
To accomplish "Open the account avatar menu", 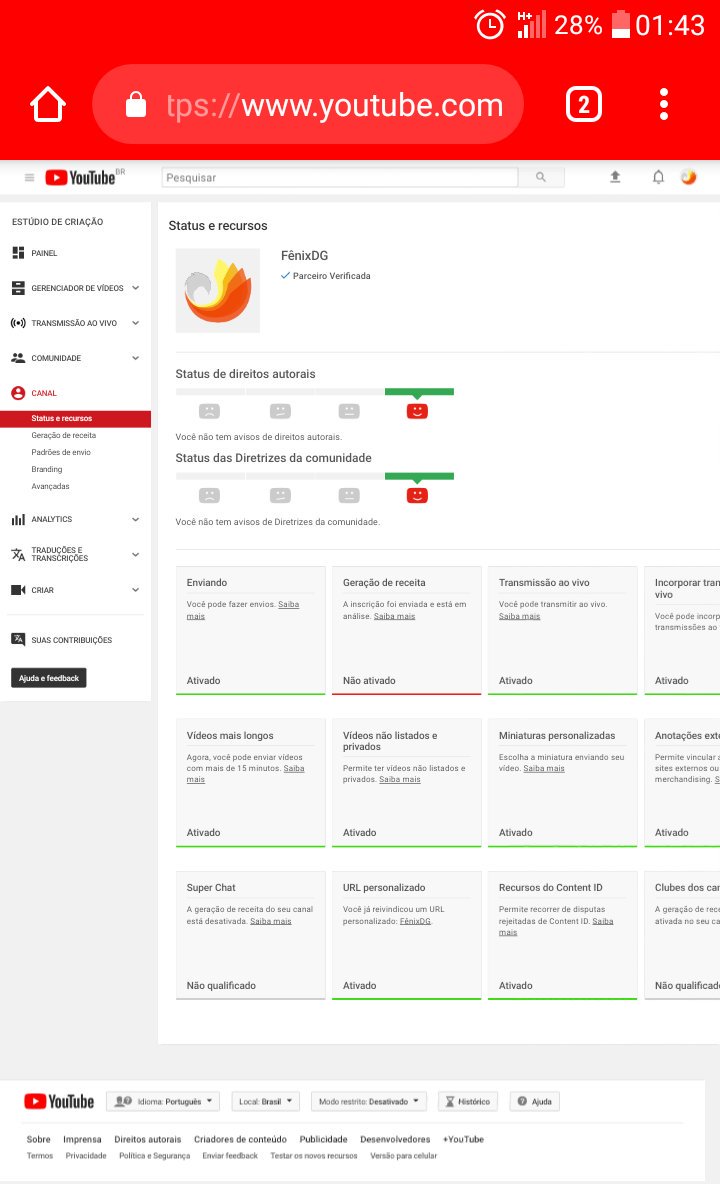I will tap(688, 177).
